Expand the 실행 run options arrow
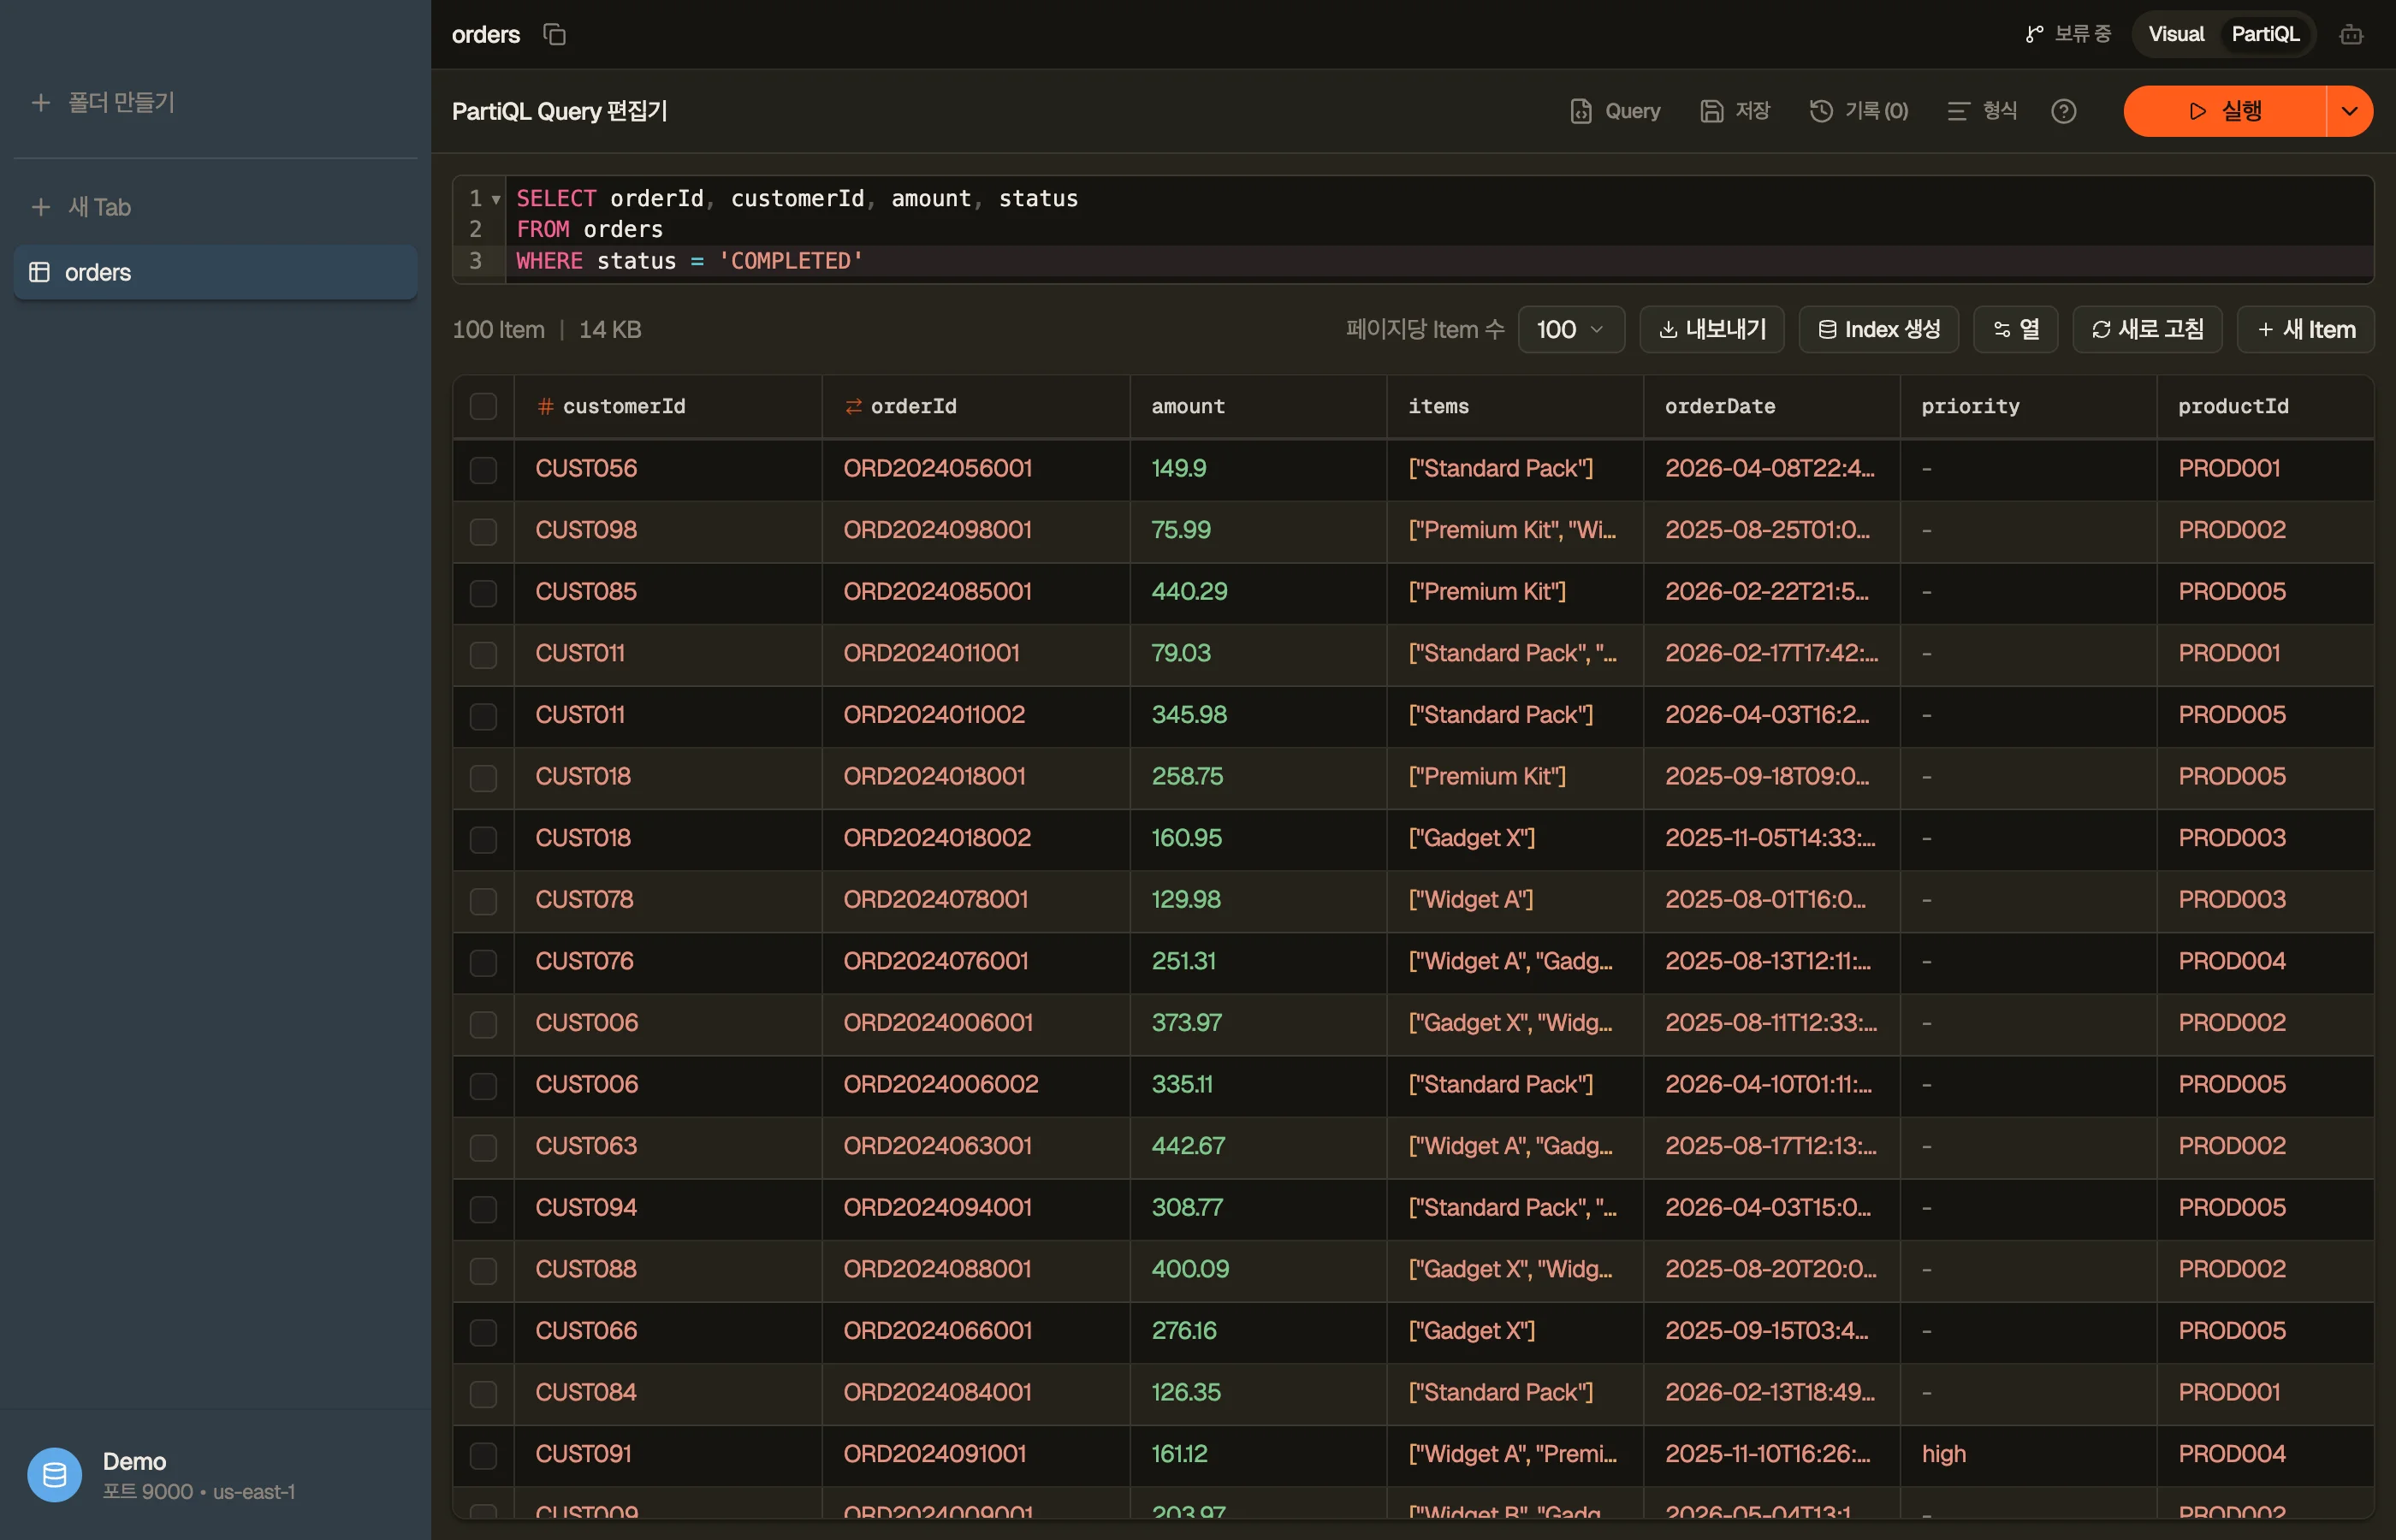The image size is (2396, 1540). click(x=2349, y=111)
